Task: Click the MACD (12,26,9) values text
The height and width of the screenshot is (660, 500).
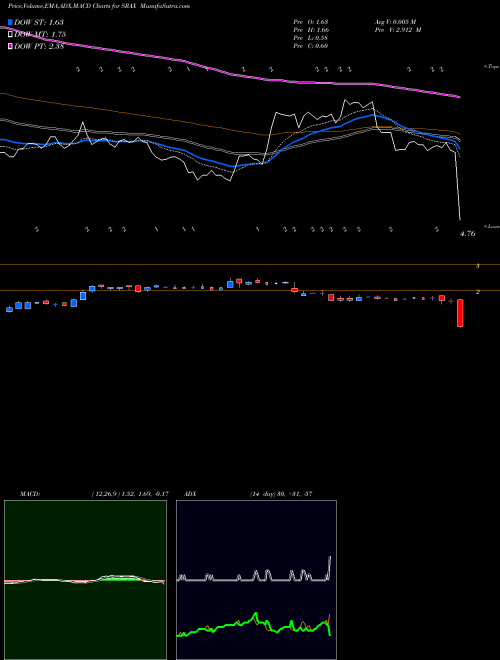Action: tap(130, 494)
